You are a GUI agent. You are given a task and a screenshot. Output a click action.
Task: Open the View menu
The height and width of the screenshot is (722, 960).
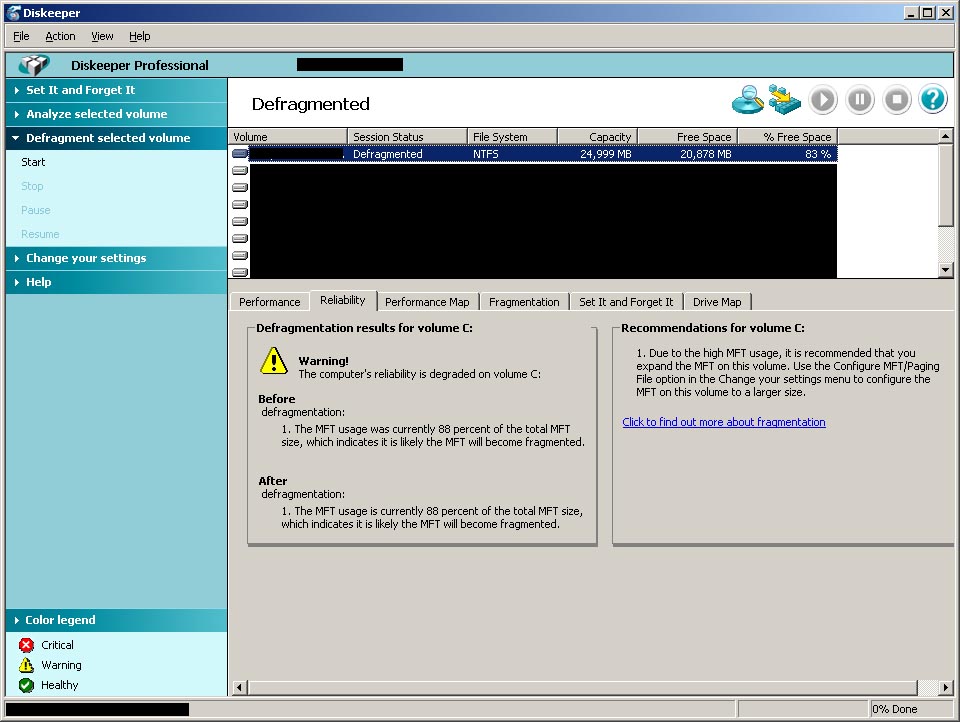102,36
